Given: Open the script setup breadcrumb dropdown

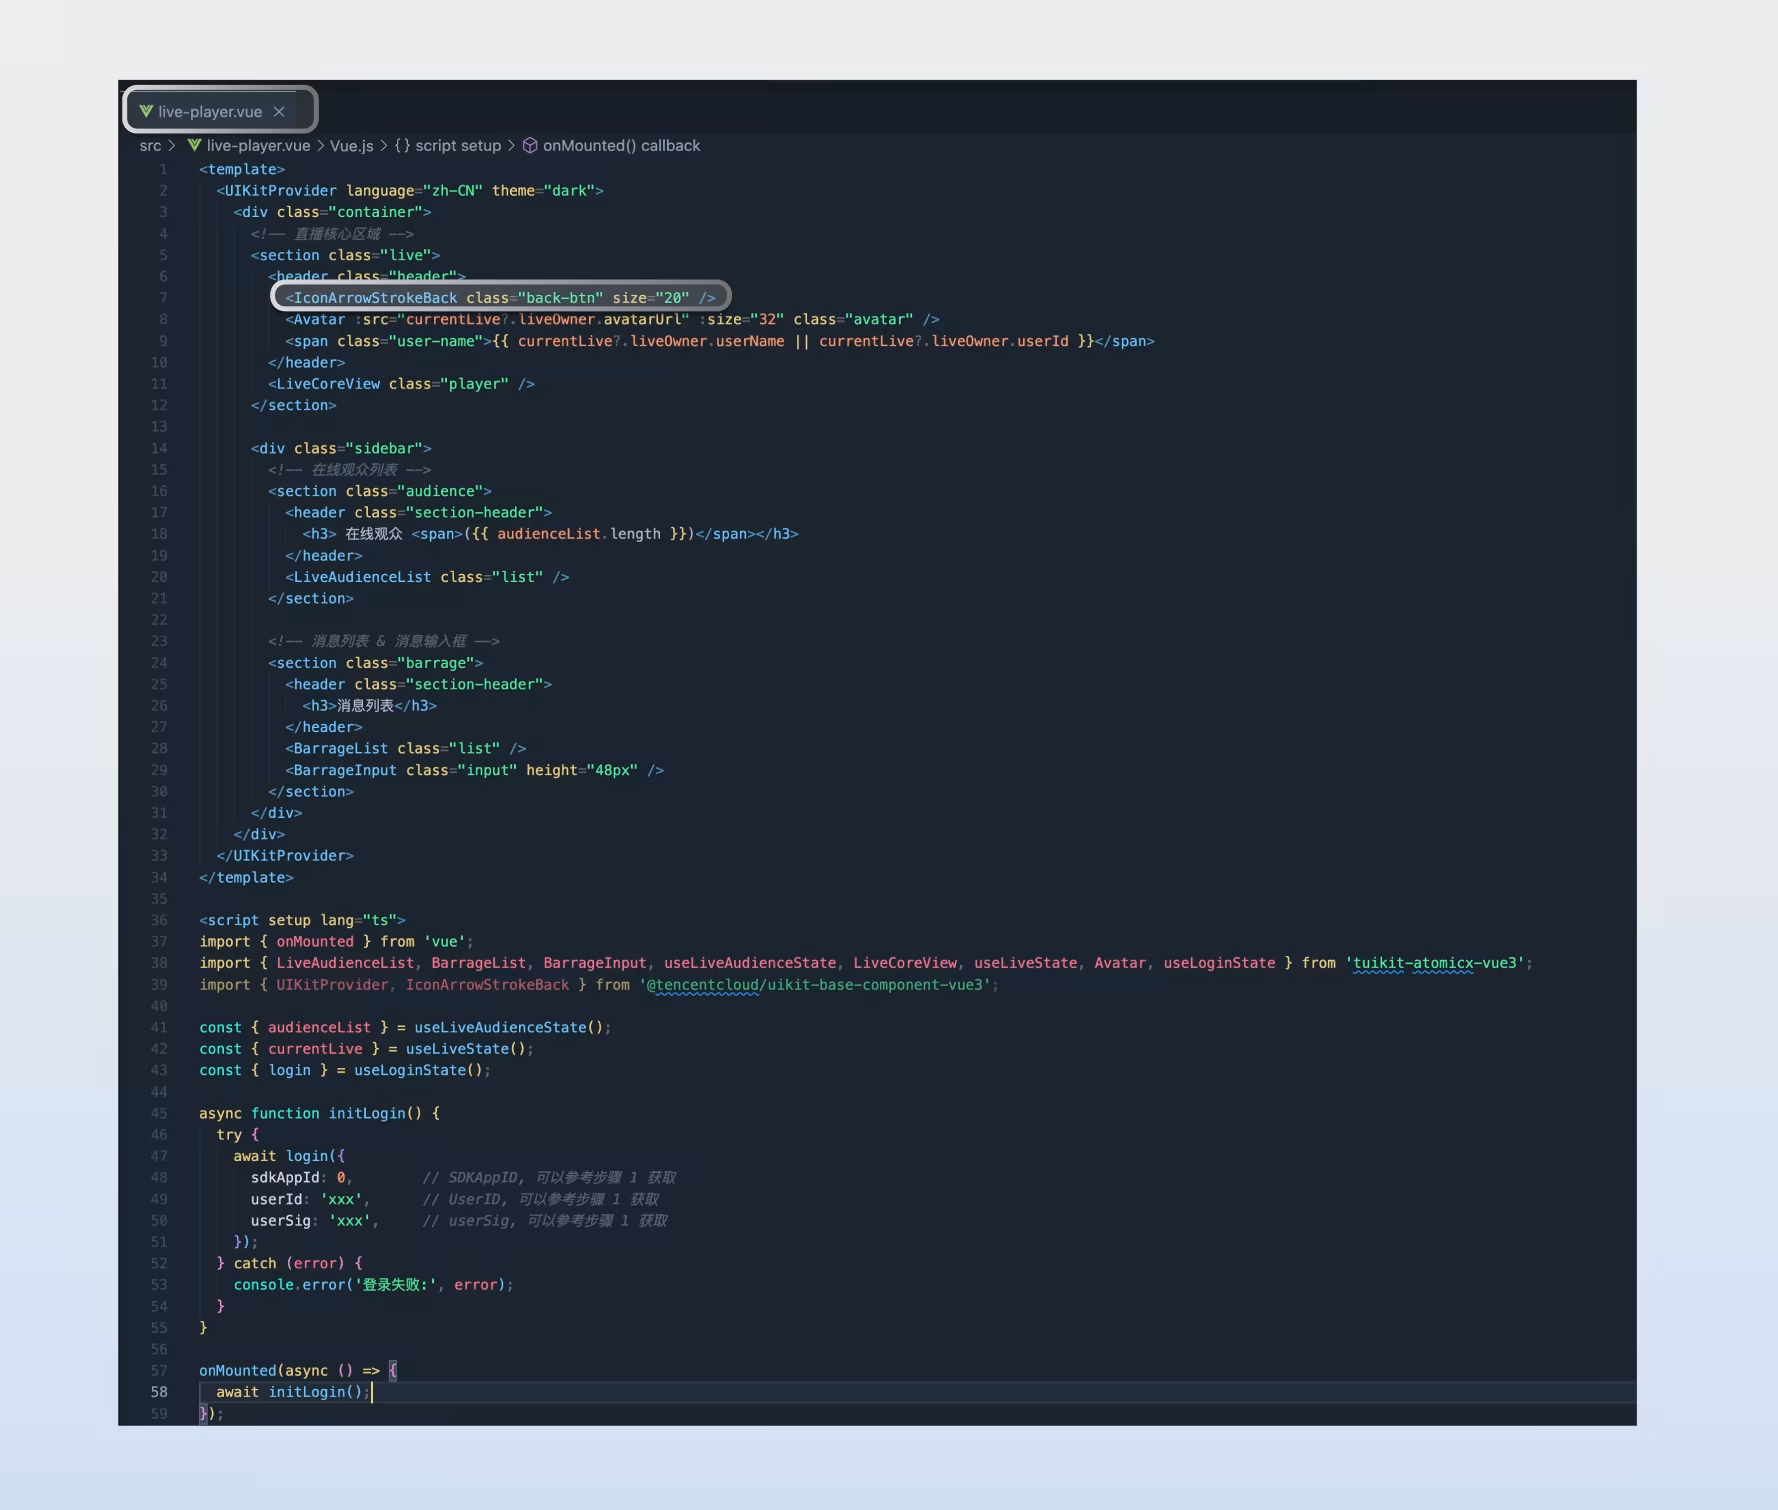Looking at the screenshot, I should [458, 146].
